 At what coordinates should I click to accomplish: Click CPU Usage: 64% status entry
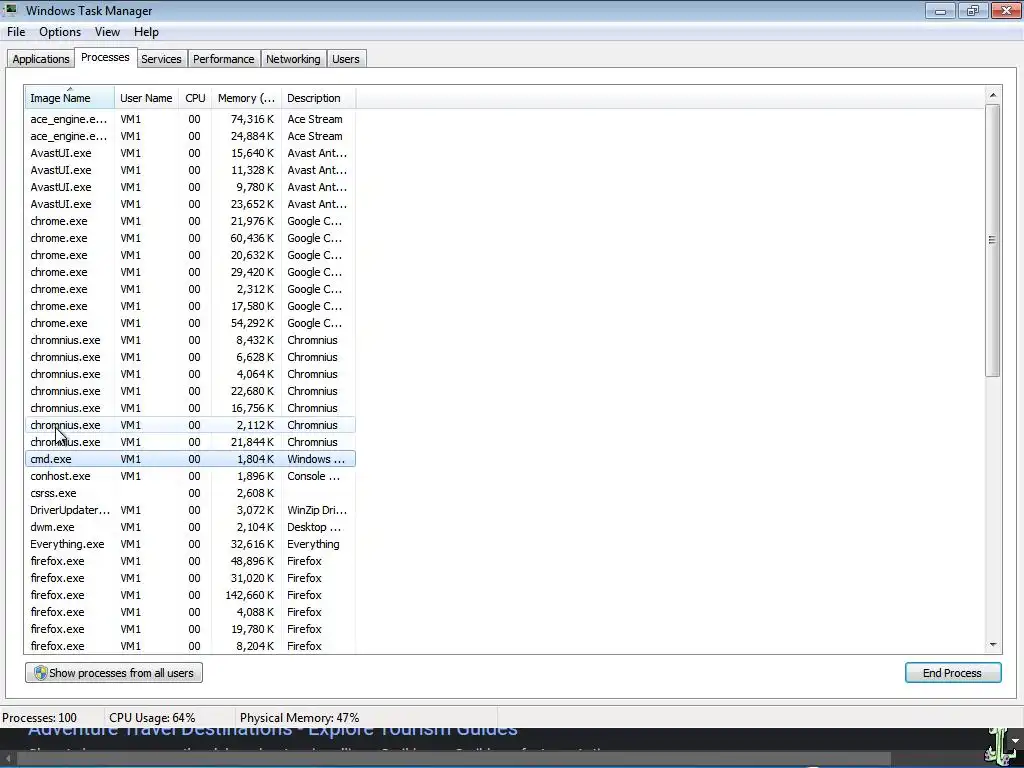click(x=152, y=718)
